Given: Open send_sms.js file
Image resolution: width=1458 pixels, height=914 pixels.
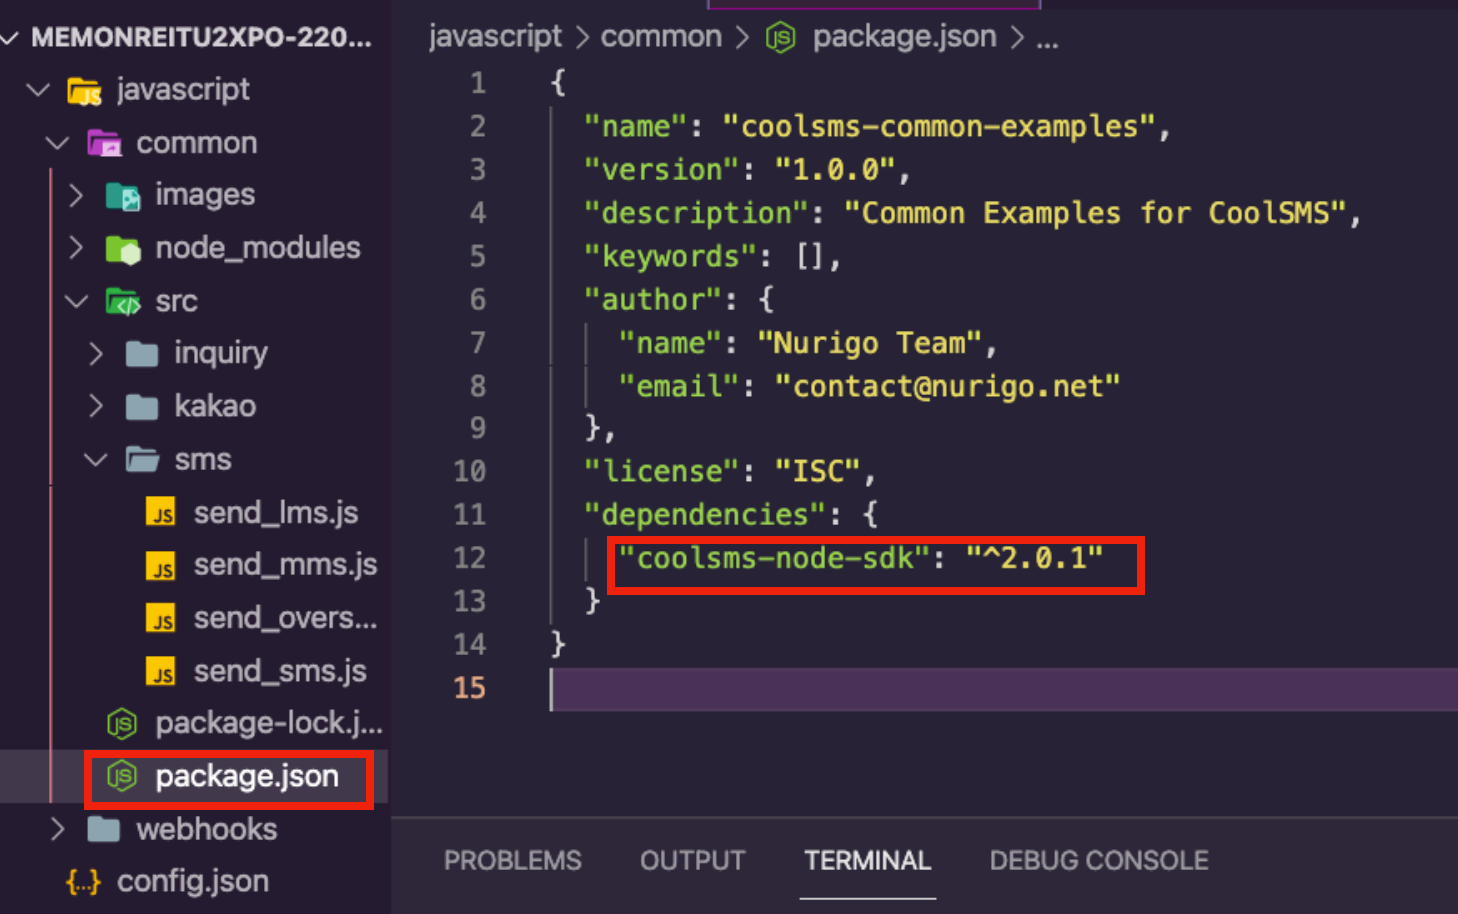Looking at the screenshot, I should click(280, 671).
